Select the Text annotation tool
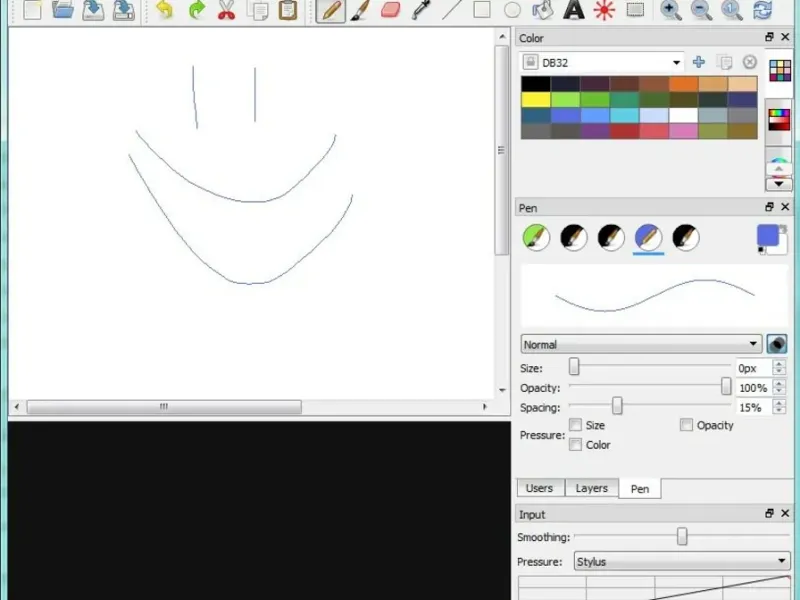The image size is (800, 600). [573, 10]
